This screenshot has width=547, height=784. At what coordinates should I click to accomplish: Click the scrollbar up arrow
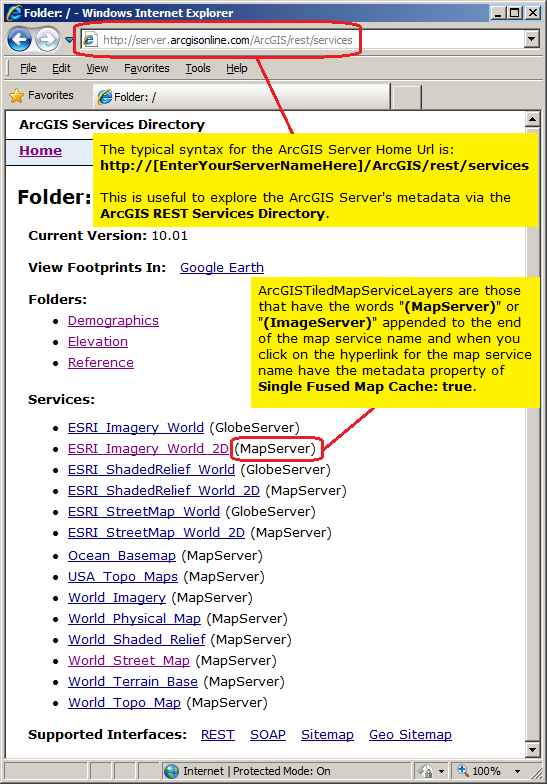532,119
